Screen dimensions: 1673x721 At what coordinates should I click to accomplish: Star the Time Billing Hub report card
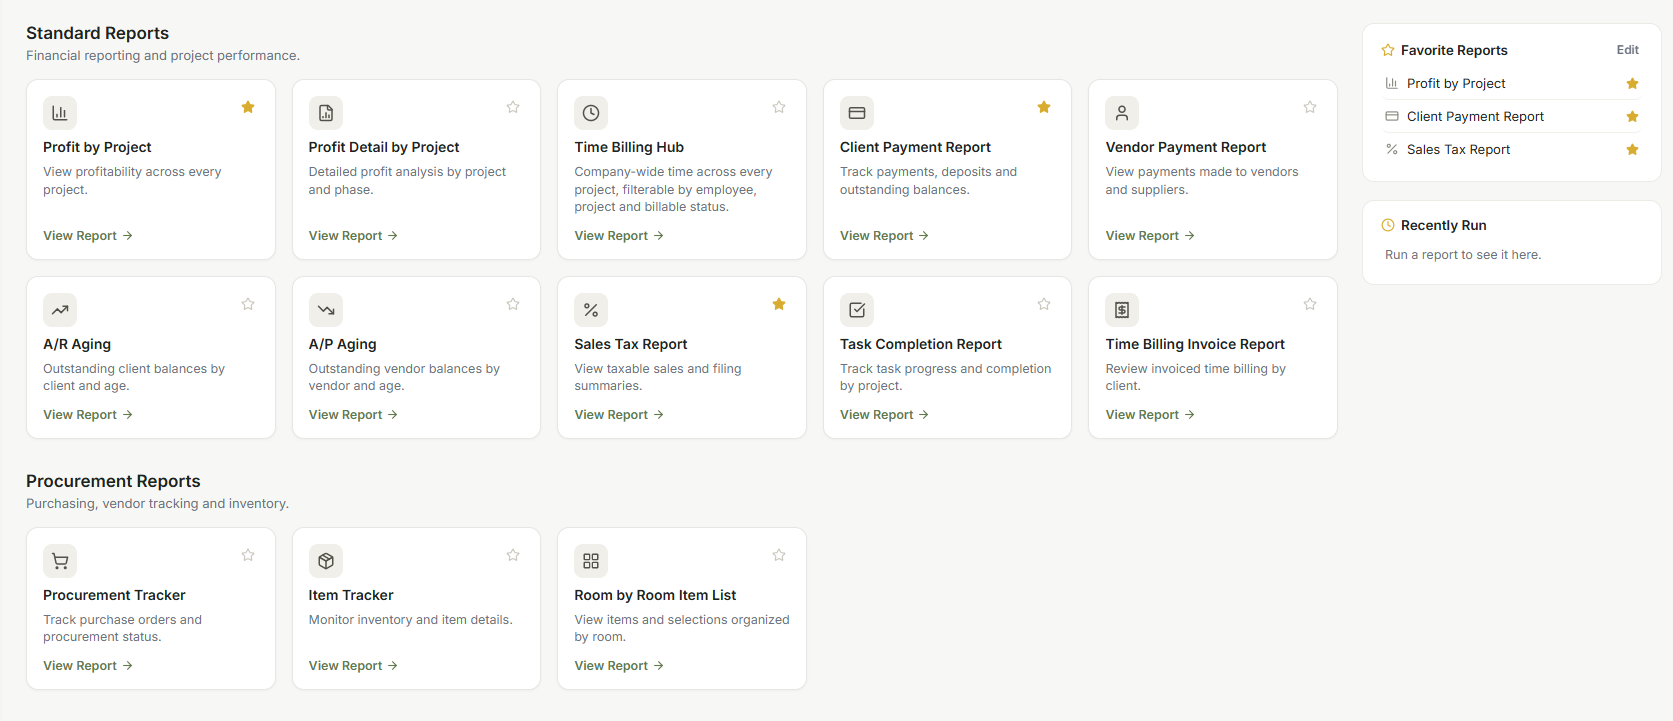pos(779,107)
